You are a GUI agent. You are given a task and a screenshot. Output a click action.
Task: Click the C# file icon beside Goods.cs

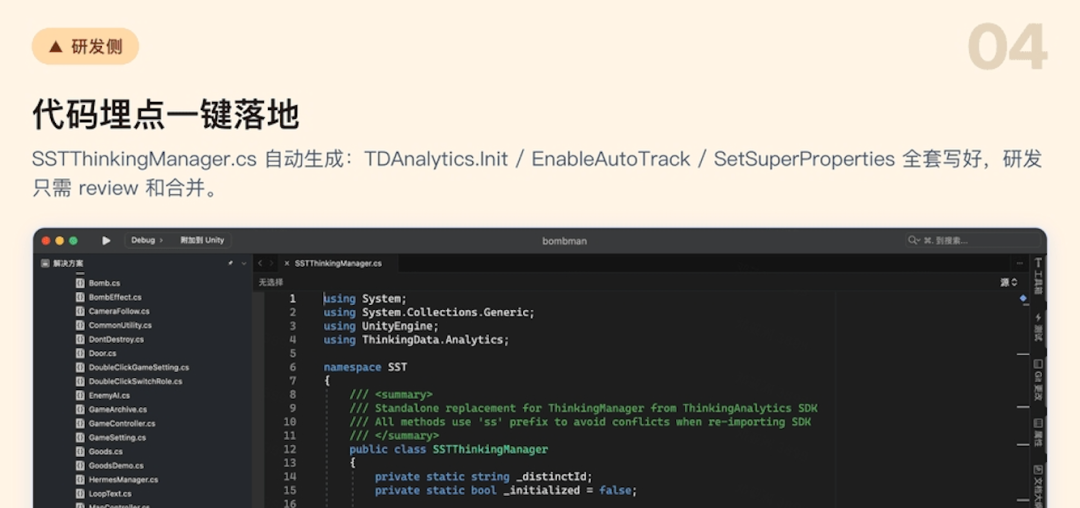click(x=80, y=452)
